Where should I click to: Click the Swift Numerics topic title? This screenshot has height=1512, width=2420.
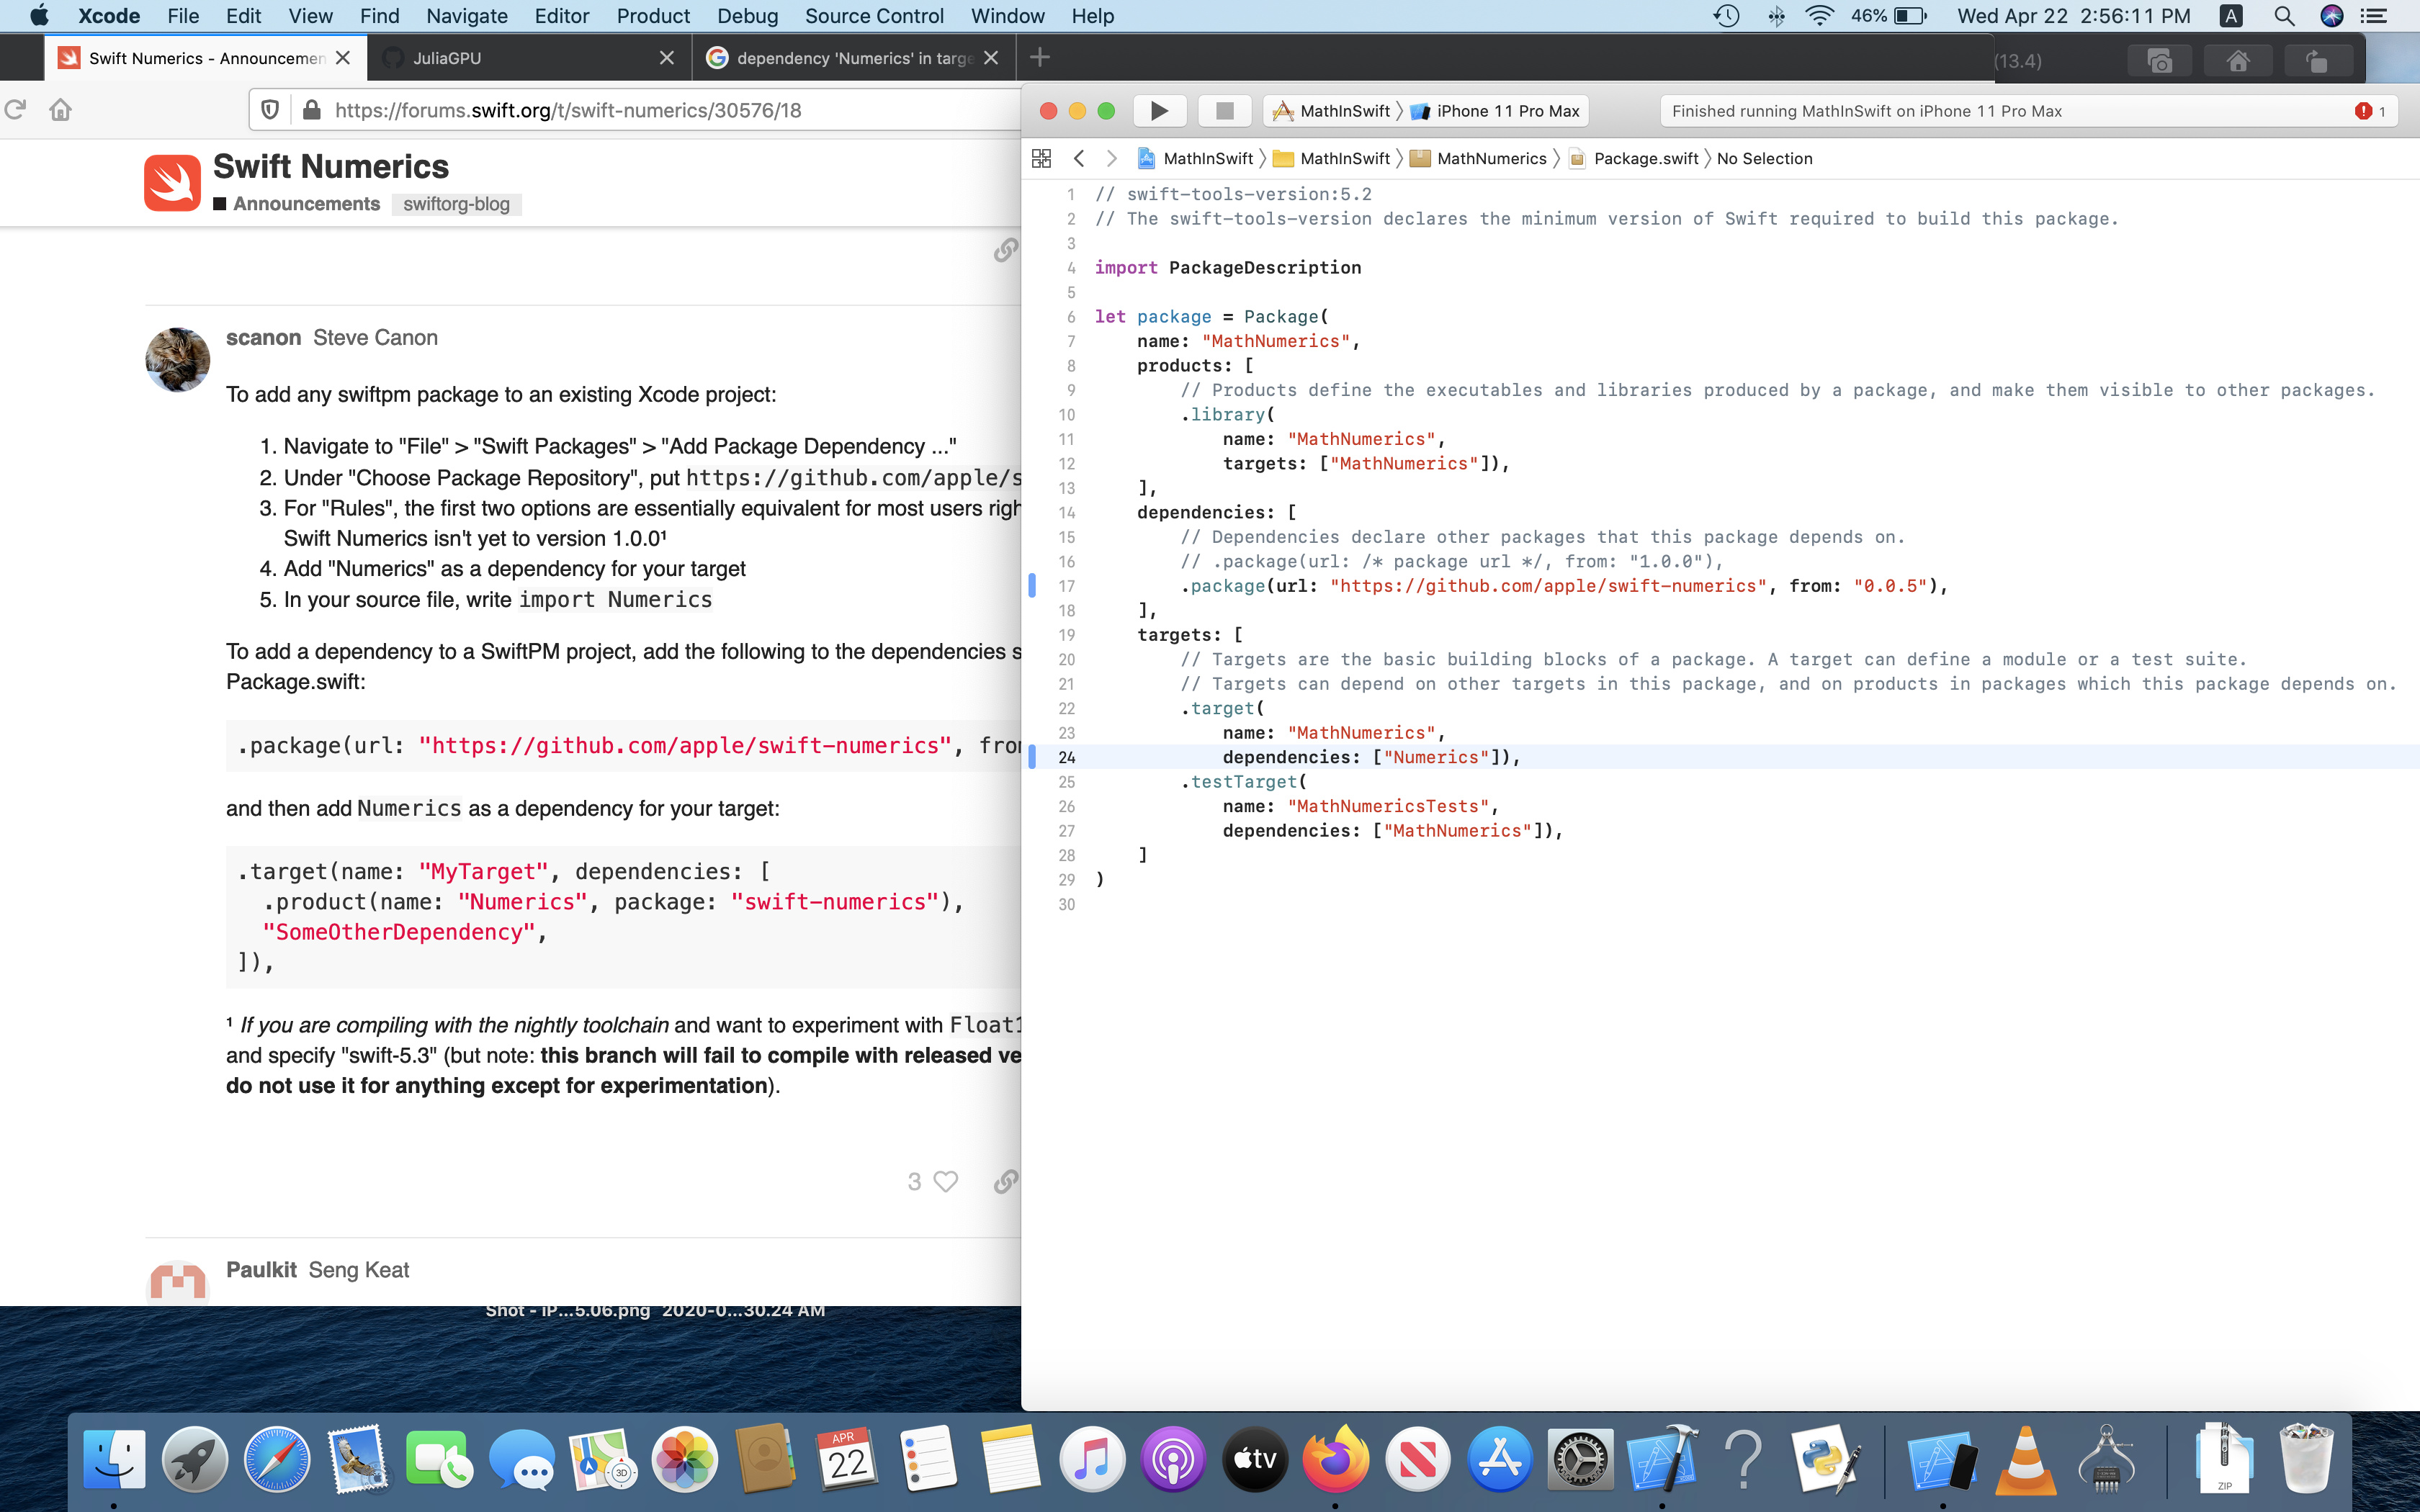[x=331, y=166]
